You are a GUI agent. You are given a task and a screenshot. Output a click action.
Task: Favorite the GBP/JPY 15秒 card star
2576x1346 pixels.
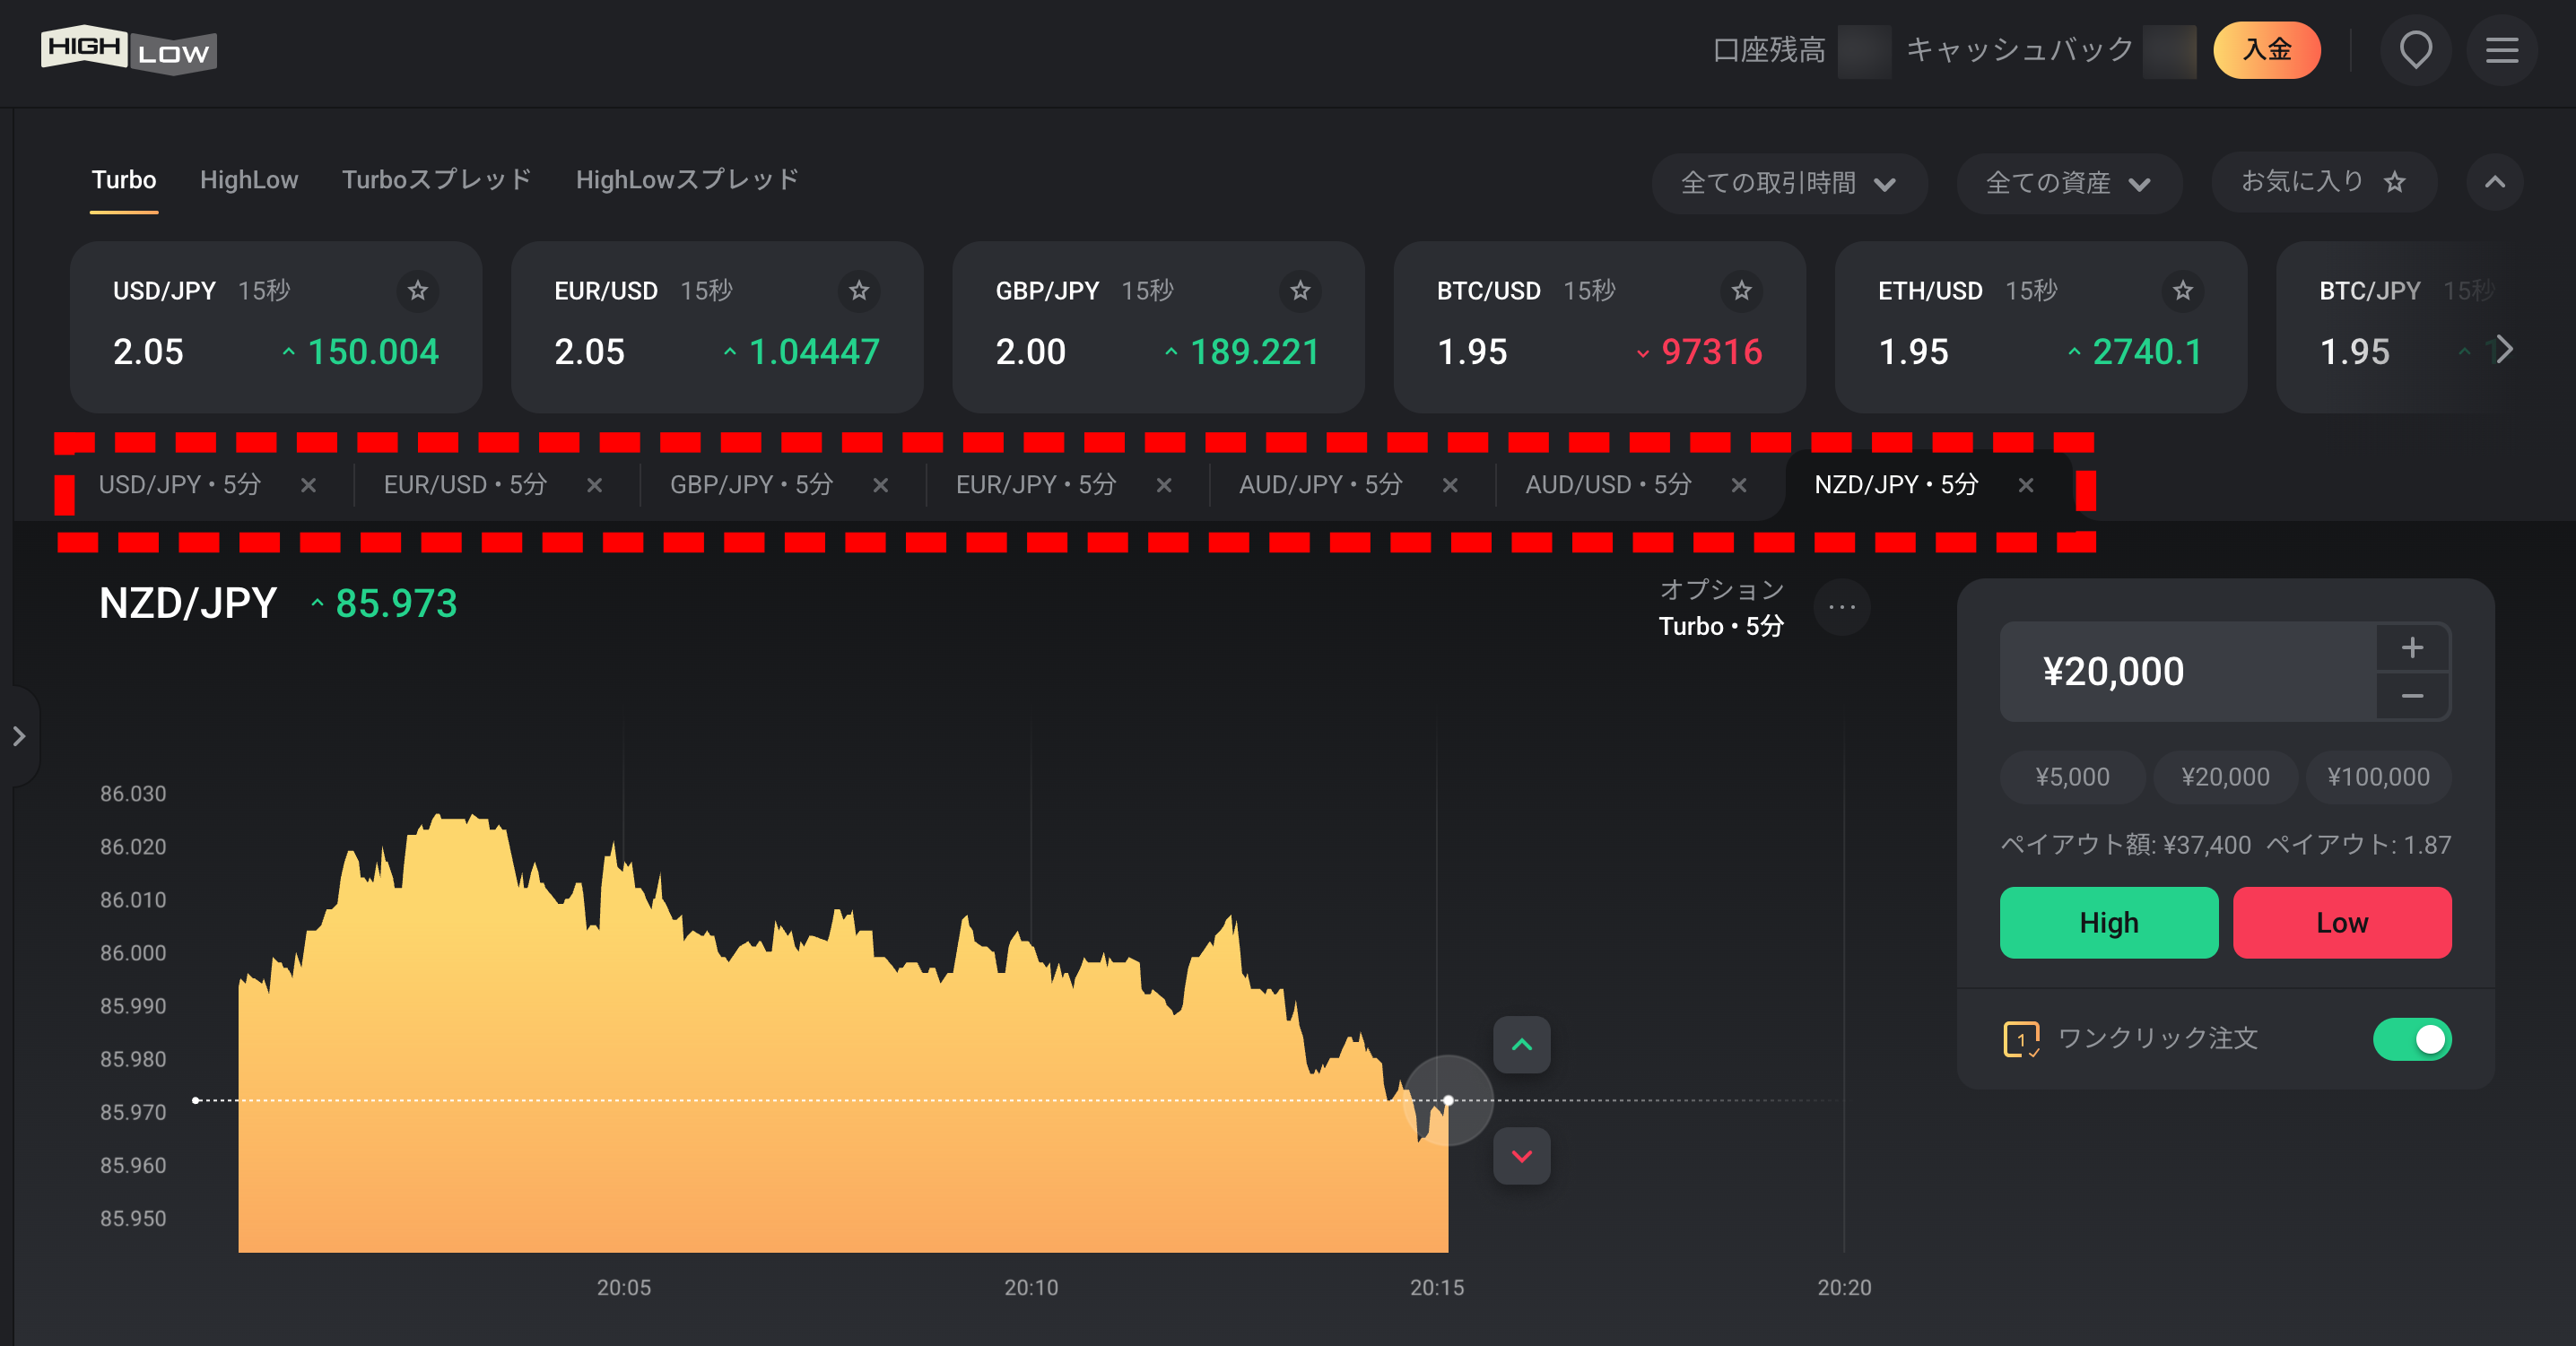pos(1300,291)
